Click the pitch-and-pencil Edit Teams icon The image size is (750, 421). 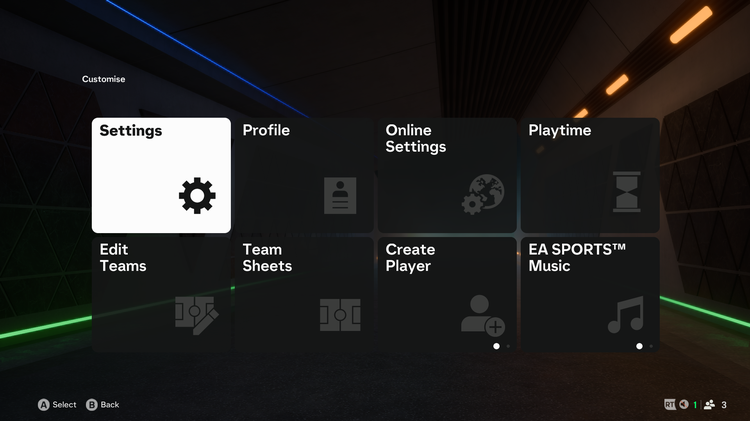[x=197, y=315]
